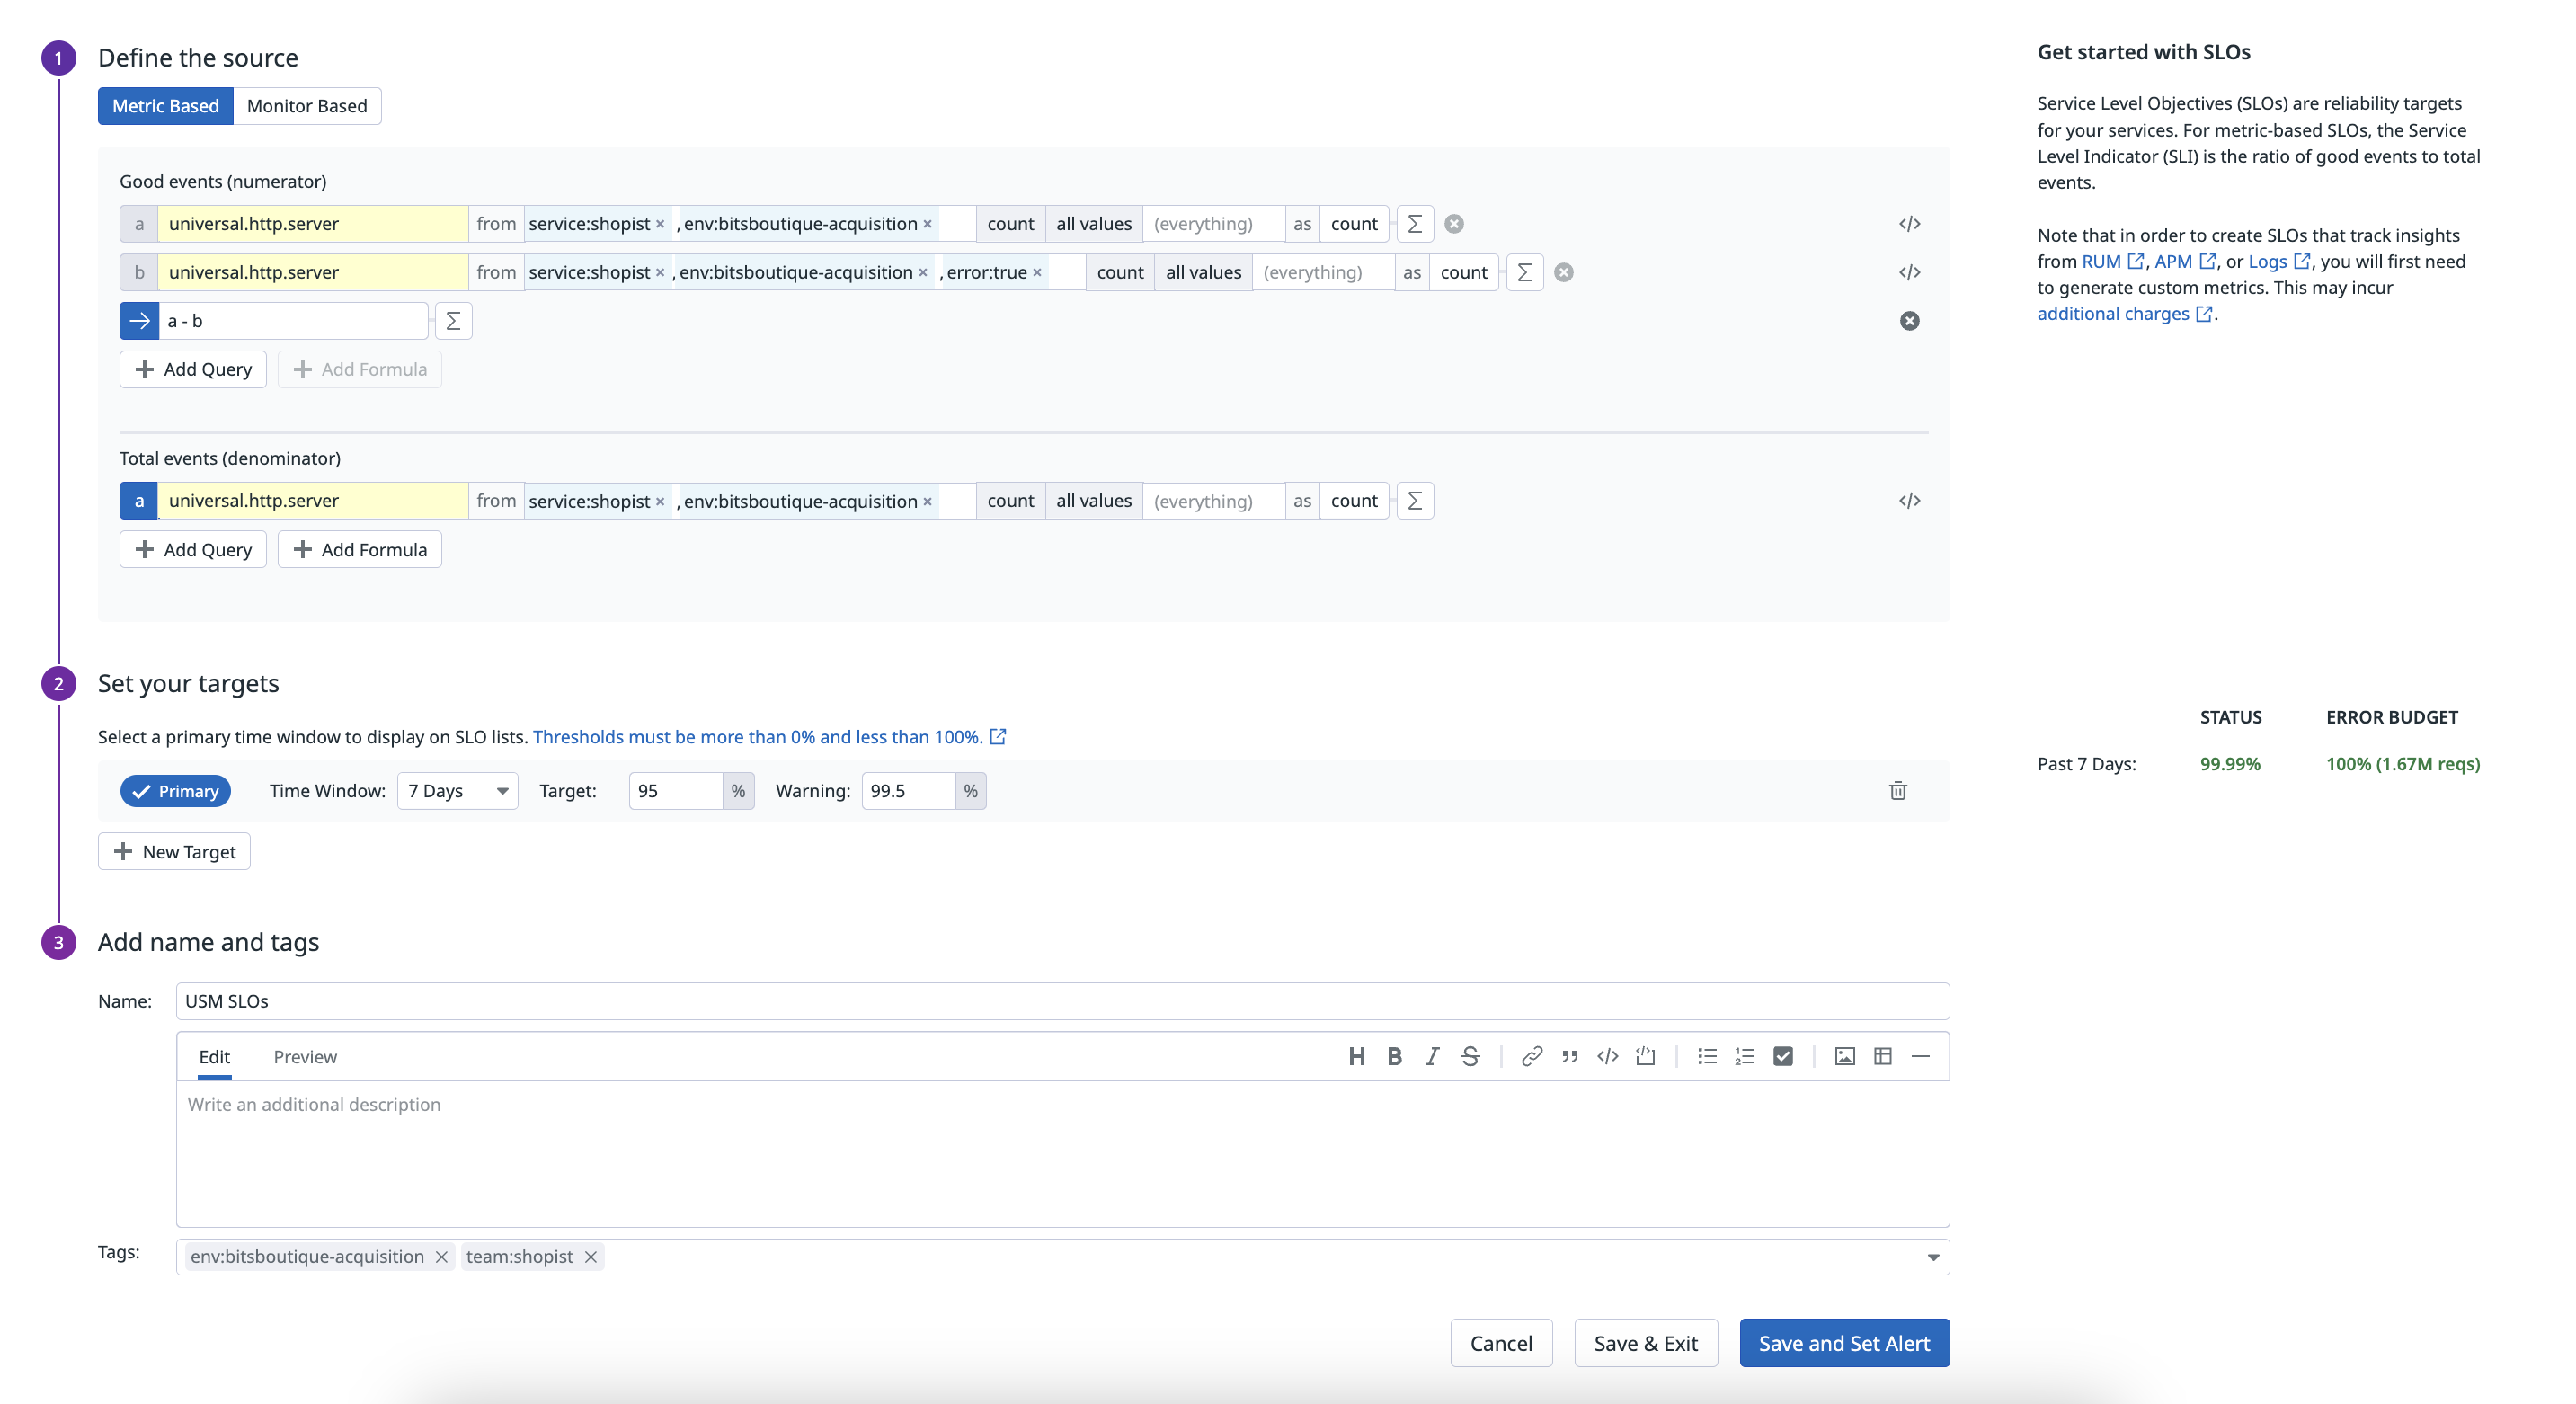The image size is (2576, 1404).
Task: Open the code editor icon for numerator query a
Action: [1911, 223]
